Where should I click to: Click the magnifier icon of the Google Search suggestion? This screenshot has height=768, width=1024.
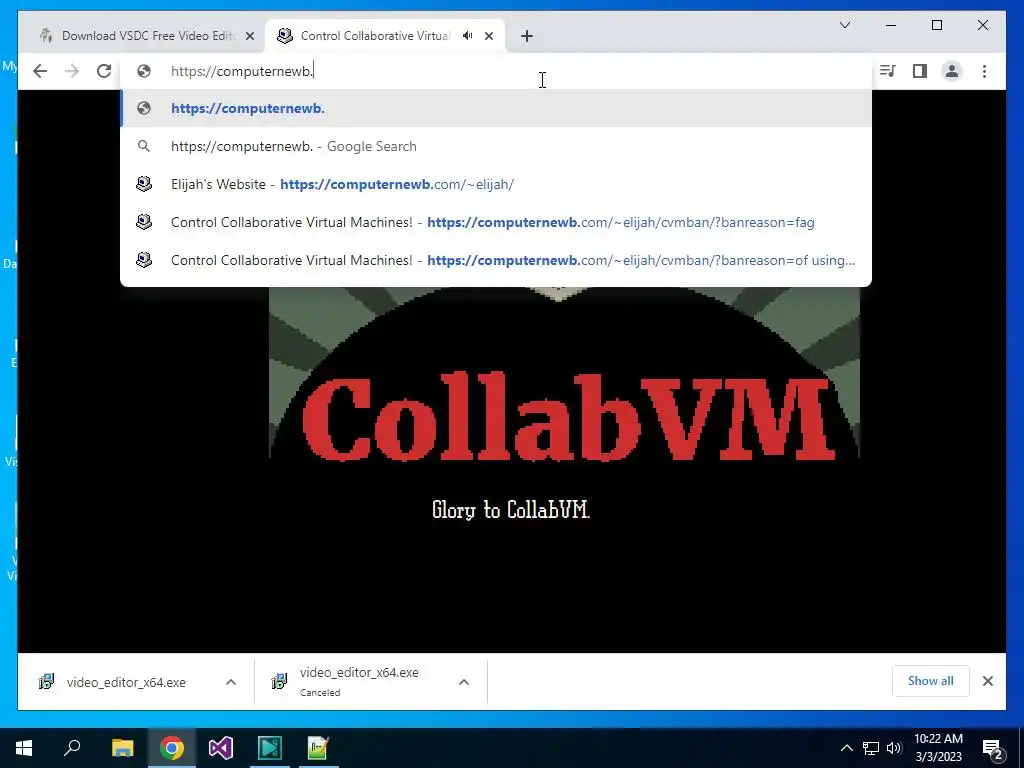point(144,146)
